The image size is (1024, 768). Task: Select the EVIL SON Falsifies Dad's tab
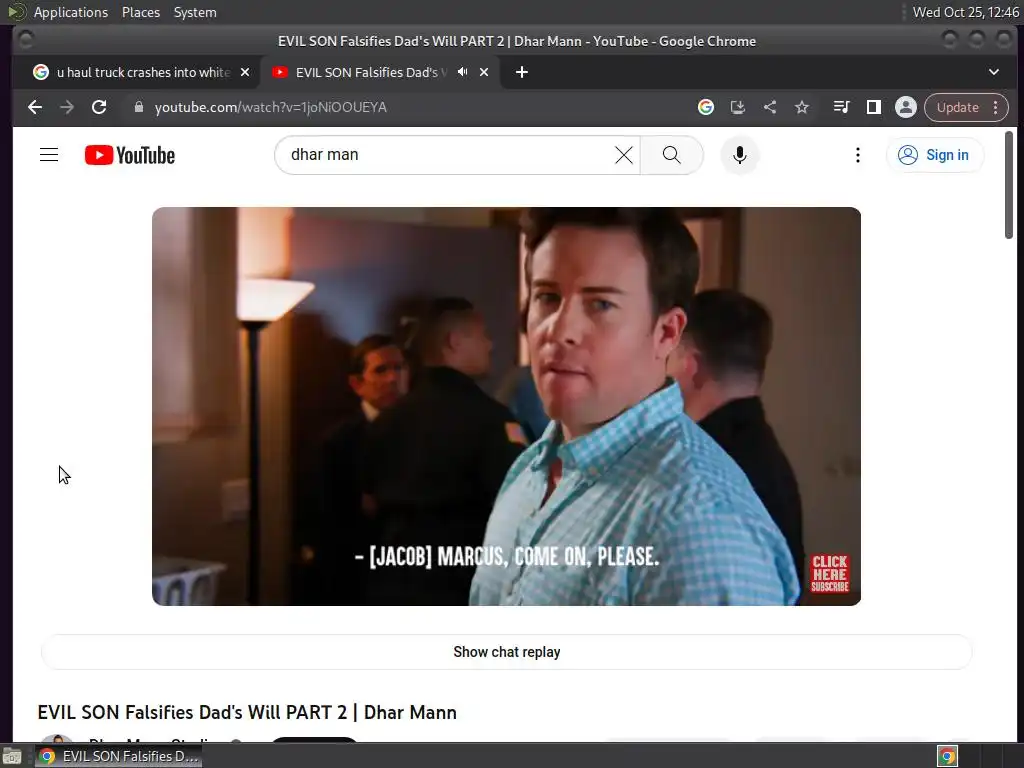coord(371,72)
